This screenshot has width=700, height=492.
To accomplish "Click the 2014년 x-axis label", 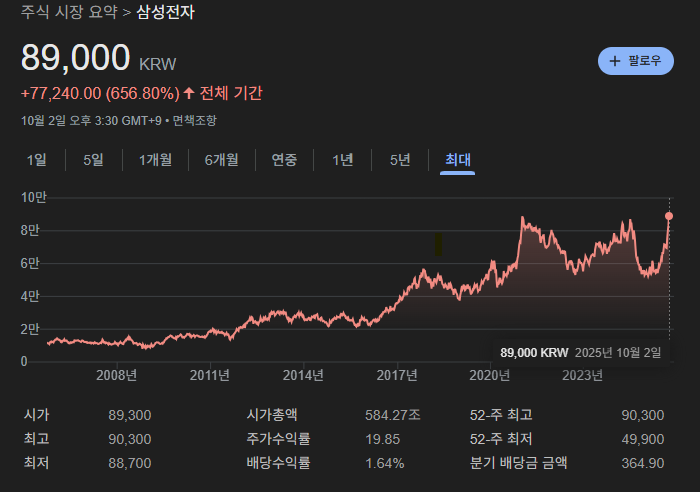I will [x=303, y=375].
